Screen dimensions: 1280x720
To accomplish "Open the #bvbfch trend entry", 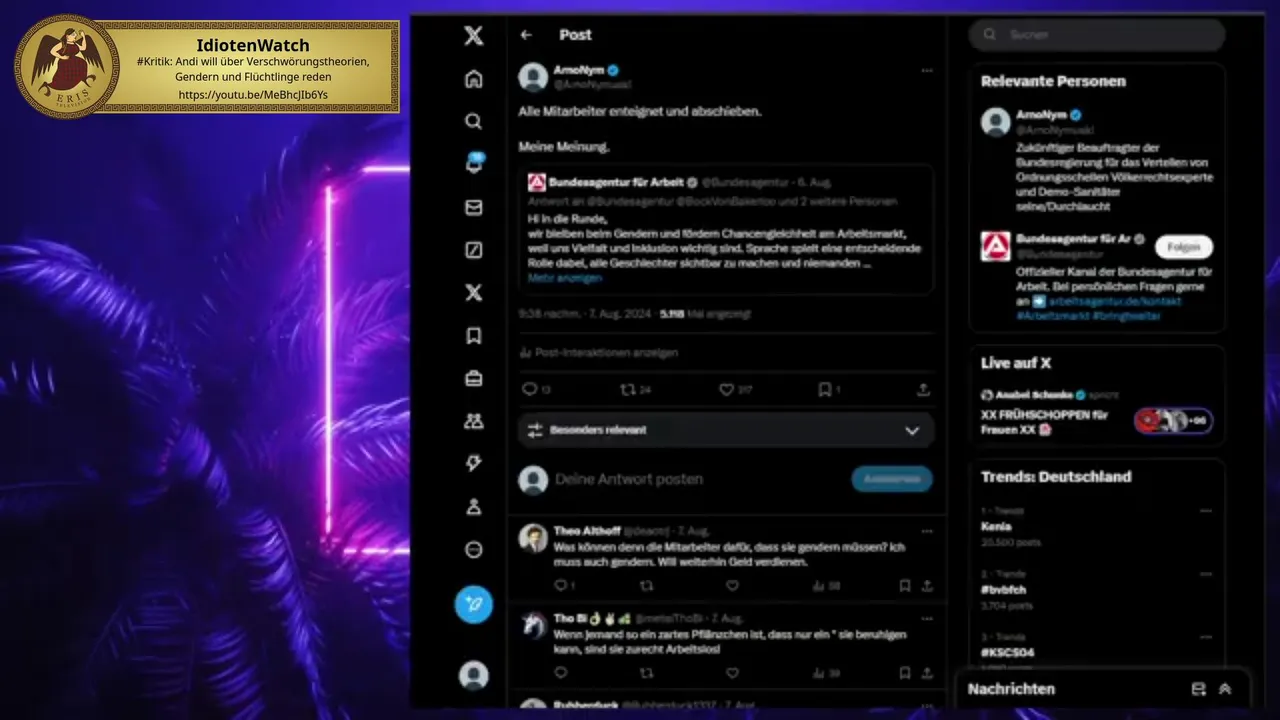I will coord(1097,590).
